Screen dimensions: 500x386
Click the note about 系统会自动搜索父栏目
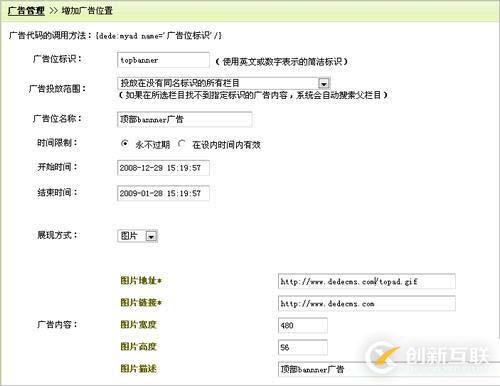click(x=254, y=95)
